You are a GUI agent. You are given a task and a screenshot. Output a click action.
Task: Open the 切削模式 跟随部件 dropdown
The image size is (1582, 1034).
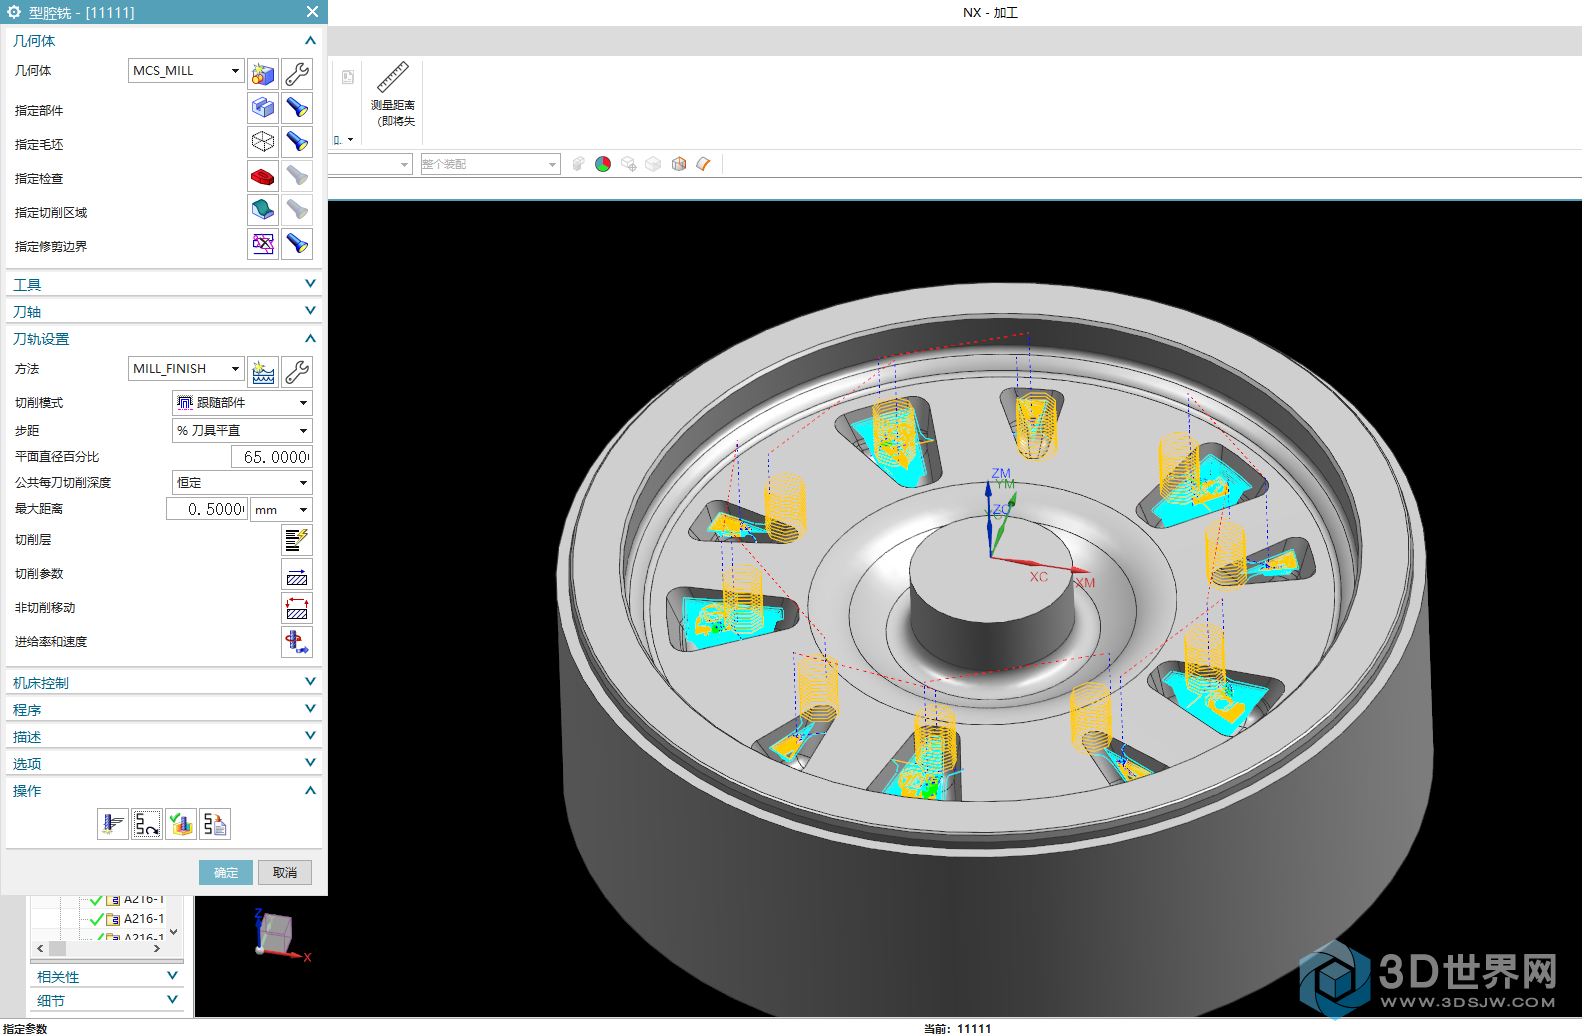tap(242, 403)
